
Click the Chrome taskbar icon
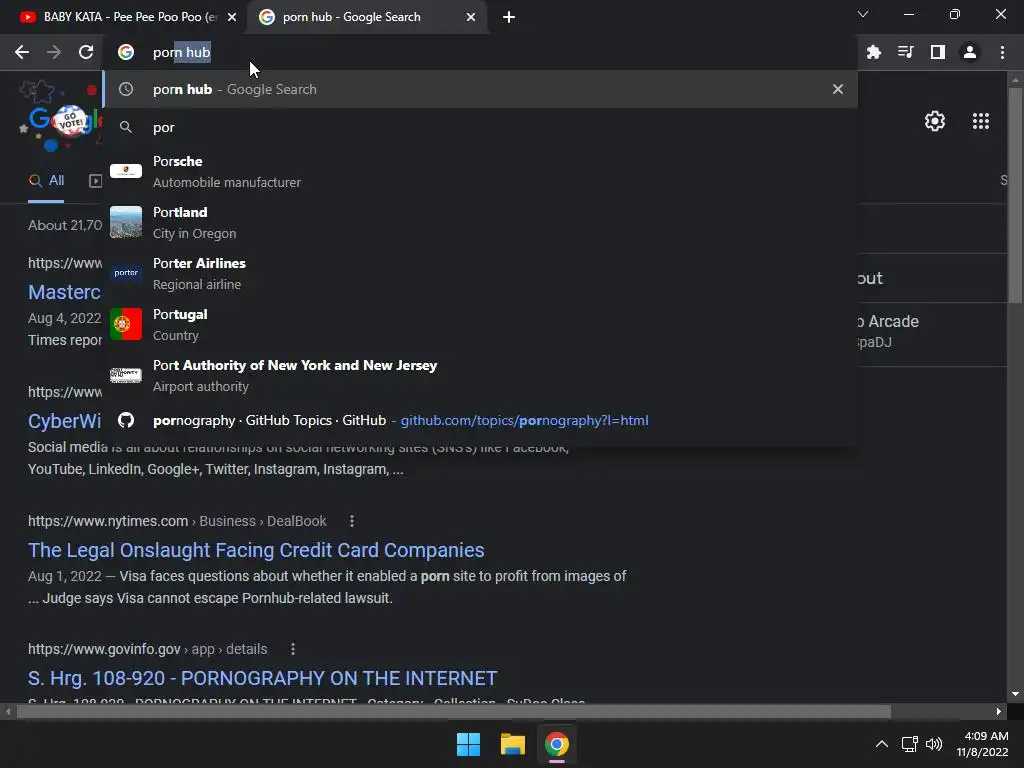click(557, 744)
